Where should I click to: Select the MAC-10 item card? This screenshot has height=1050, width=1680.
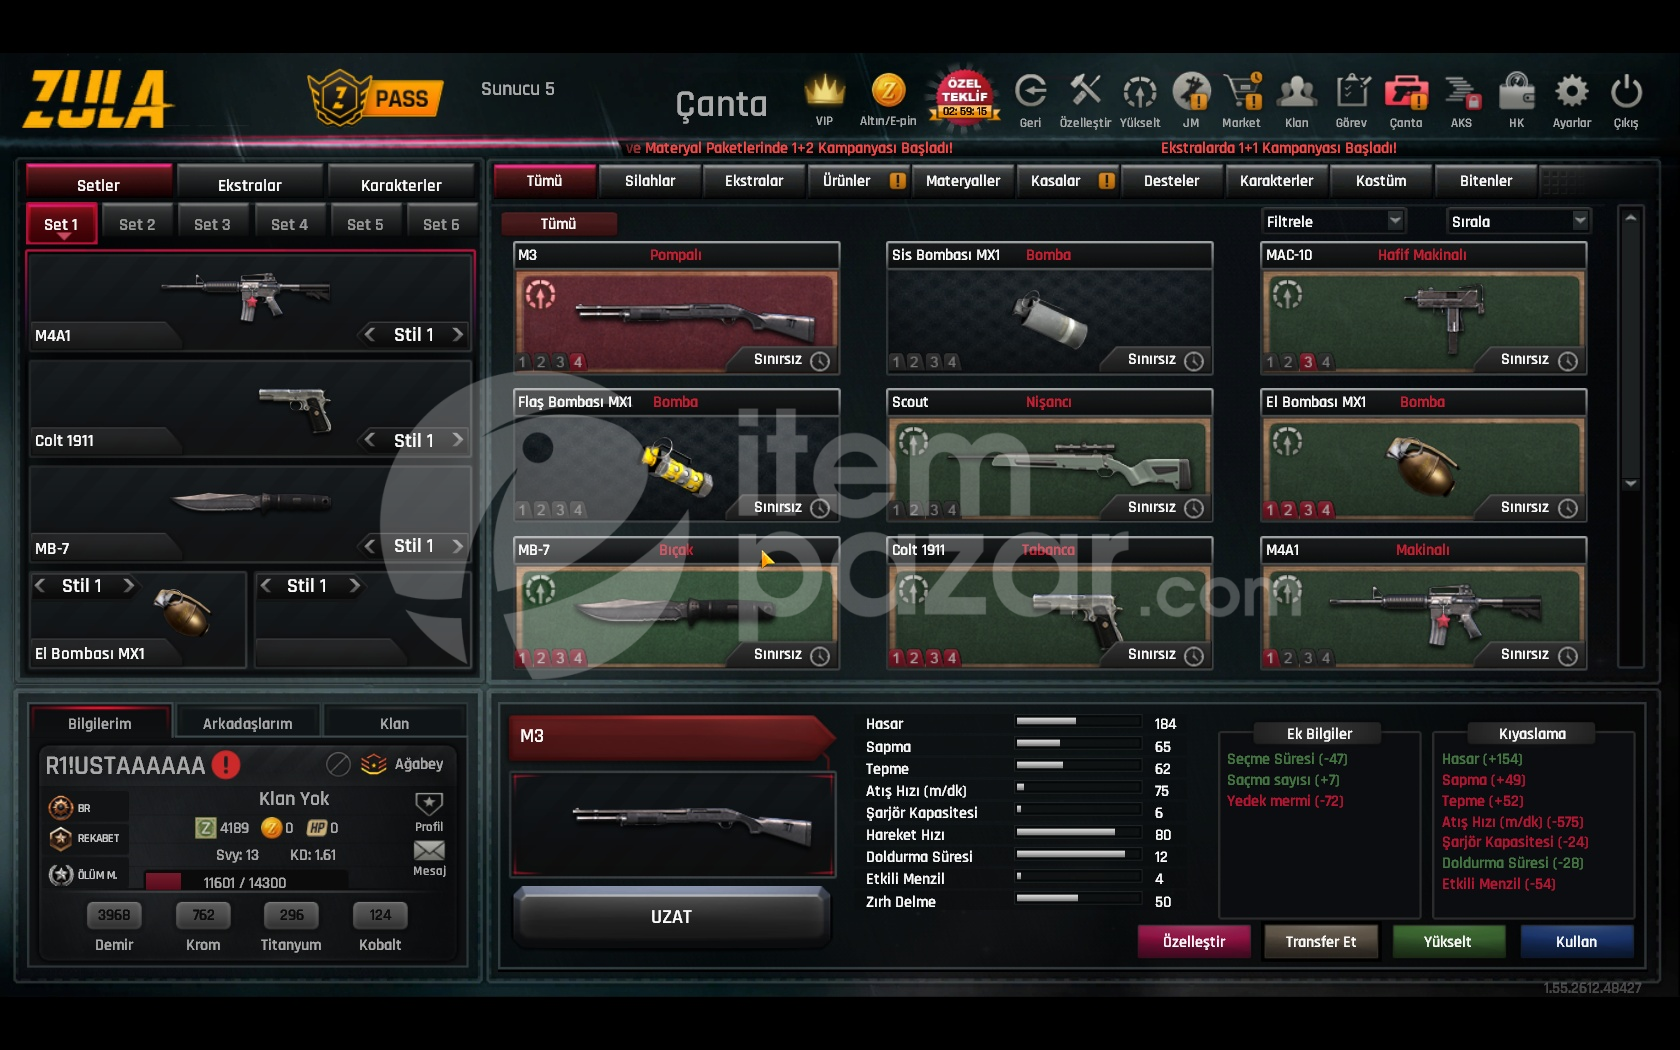point(1423,308)
